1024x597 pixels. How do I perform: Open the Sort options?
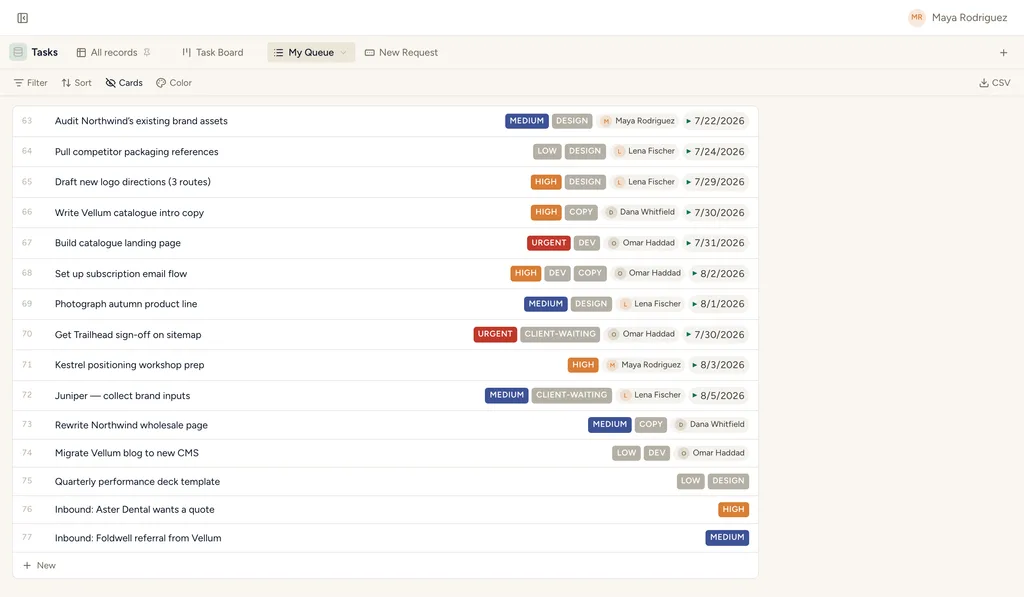76,83
